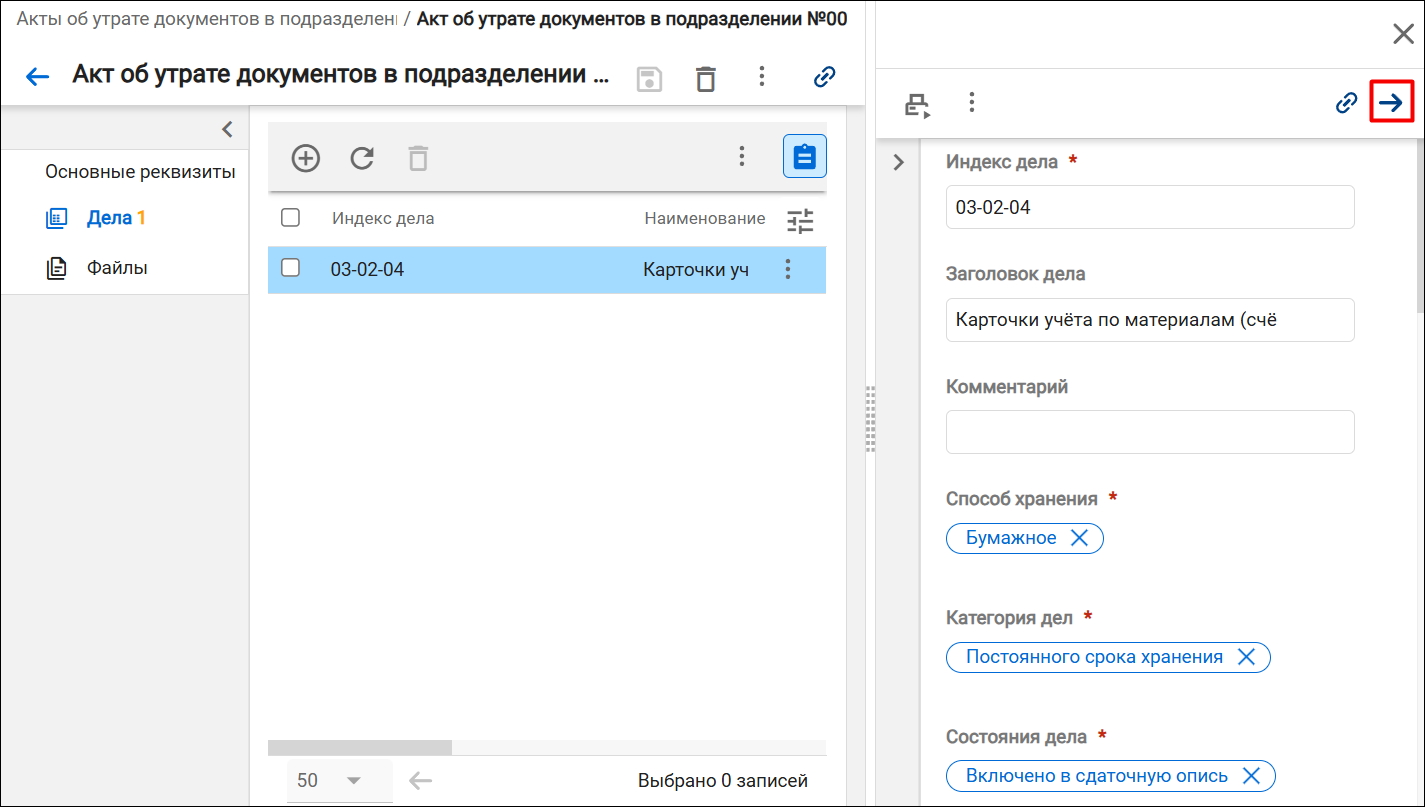Open column settings sliders icon
Image resolution: width=1425 pixels, height=807 pixels.
801,221
